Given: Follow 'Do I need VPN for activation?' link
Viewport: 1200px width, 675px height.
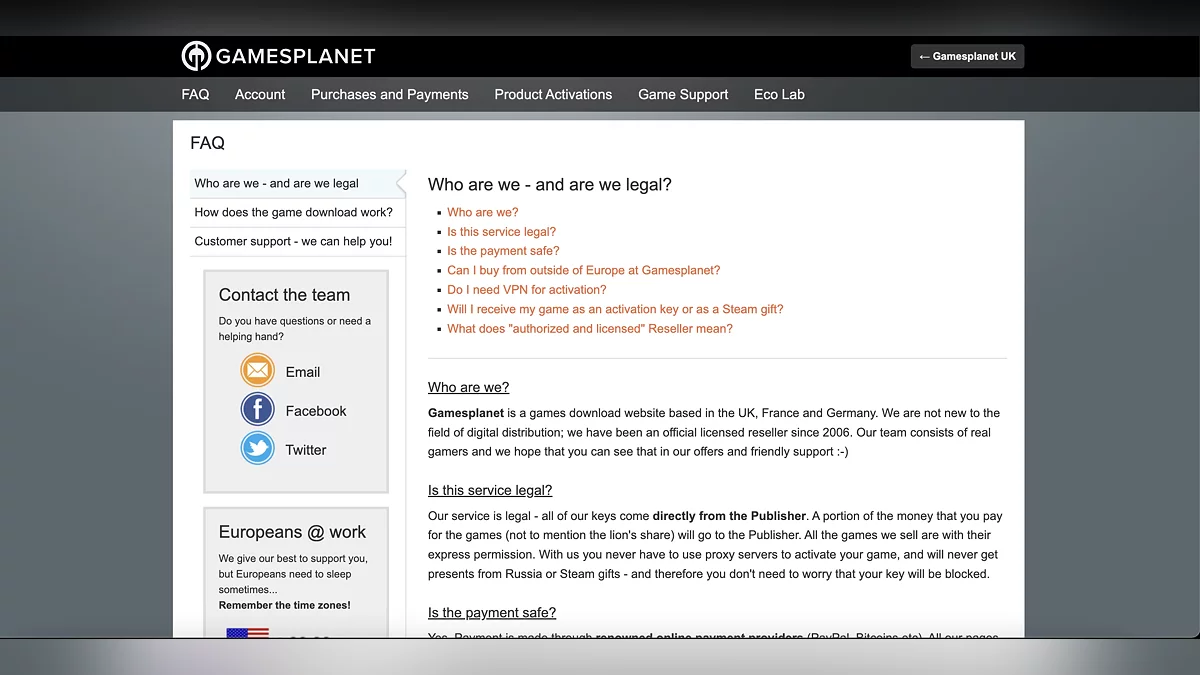Looking at the screenshot, I should (526, 290).
